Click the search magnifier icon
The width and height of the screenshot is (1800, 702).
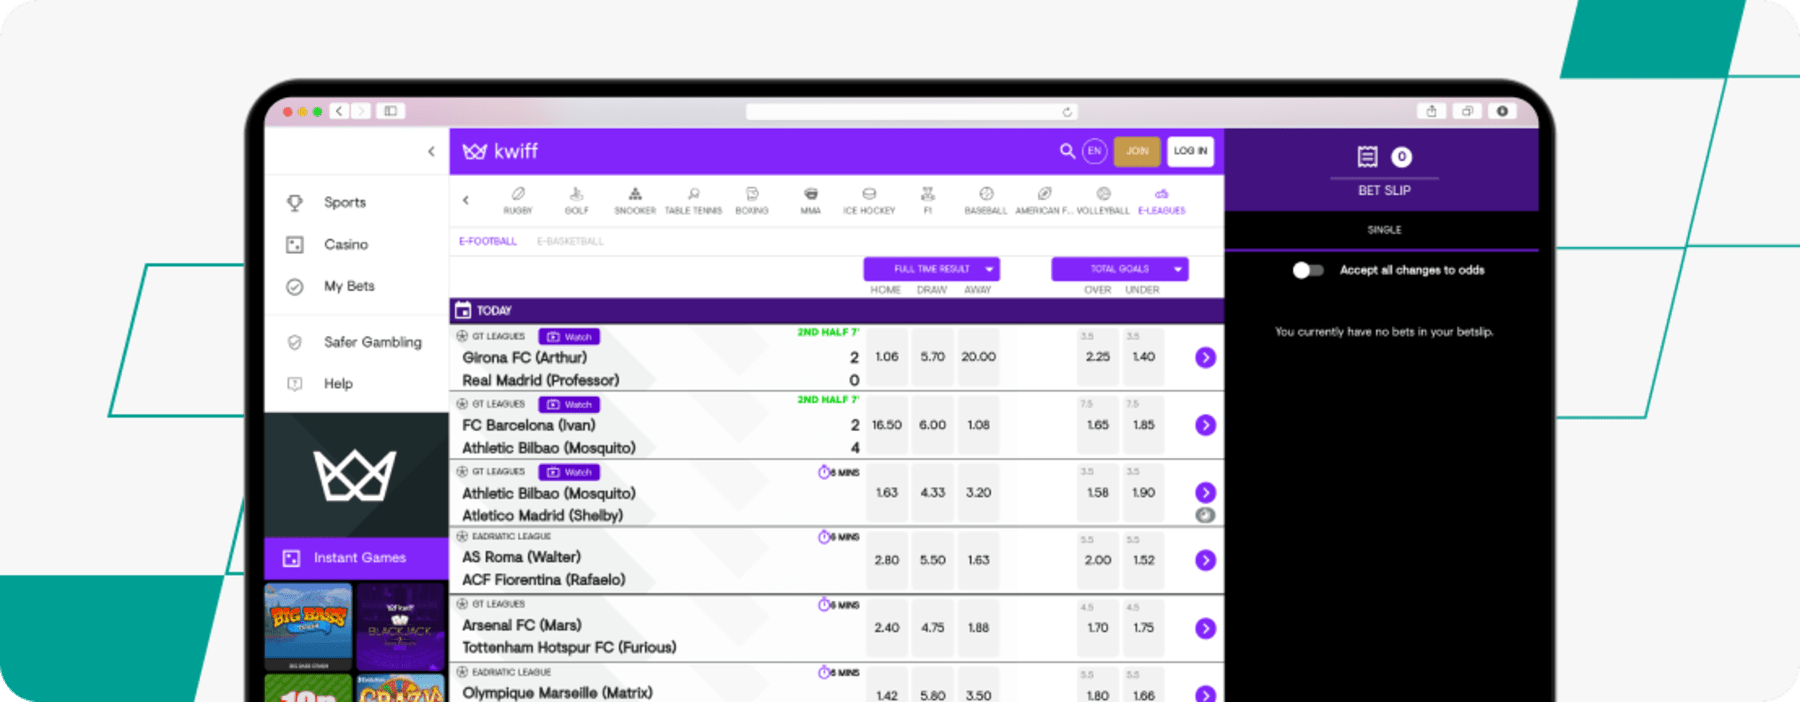pyautogui.click(x=1067, y=151)
